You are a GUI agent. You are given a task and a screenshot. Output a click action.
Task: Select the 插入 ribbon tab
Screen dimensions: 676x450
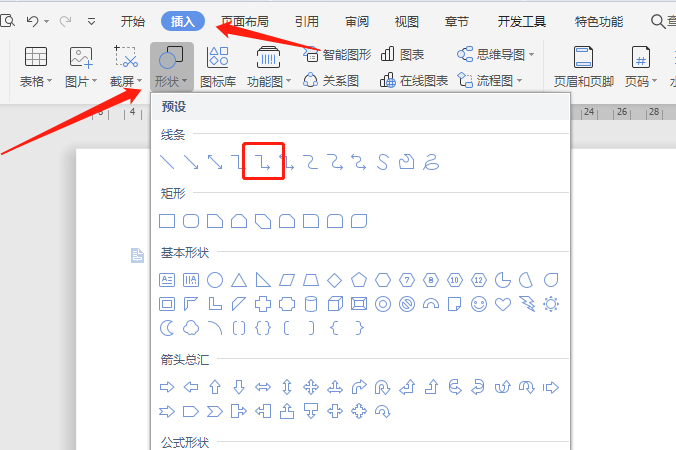tap(183, 21)
